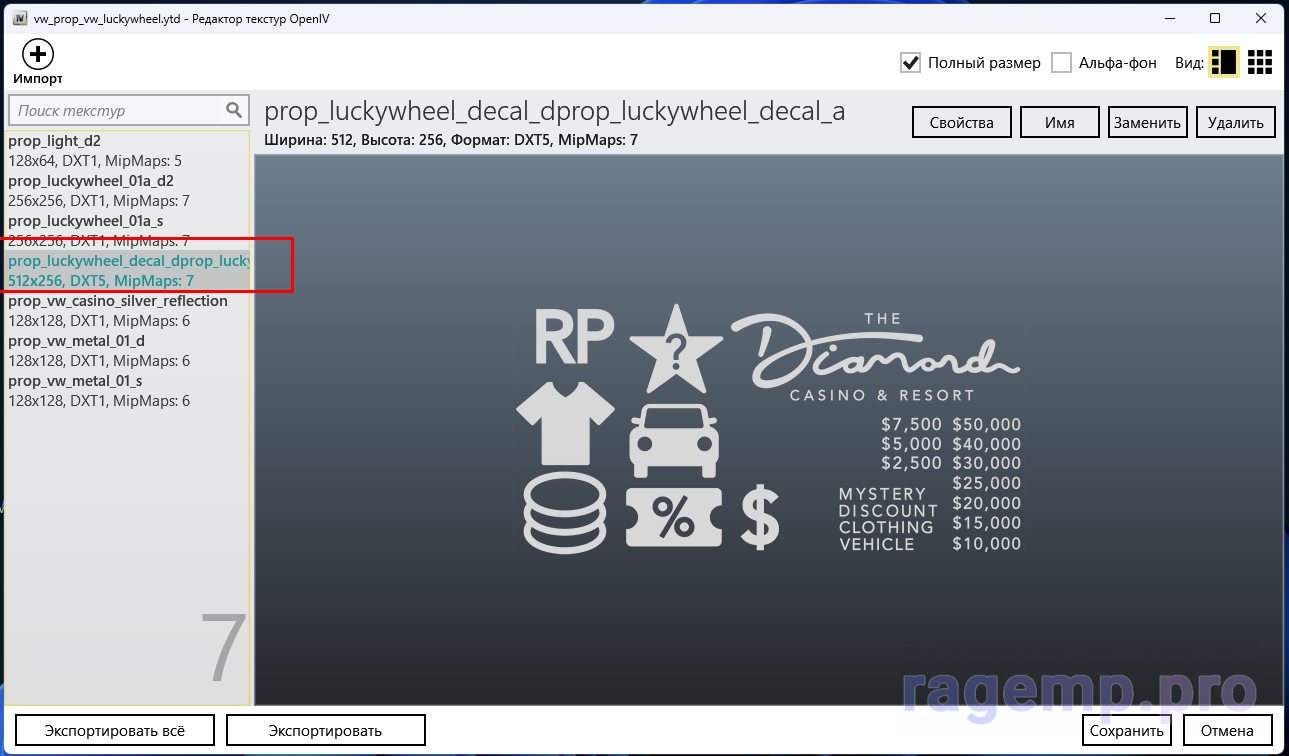Click the Сохранить button

[1127, 730]
